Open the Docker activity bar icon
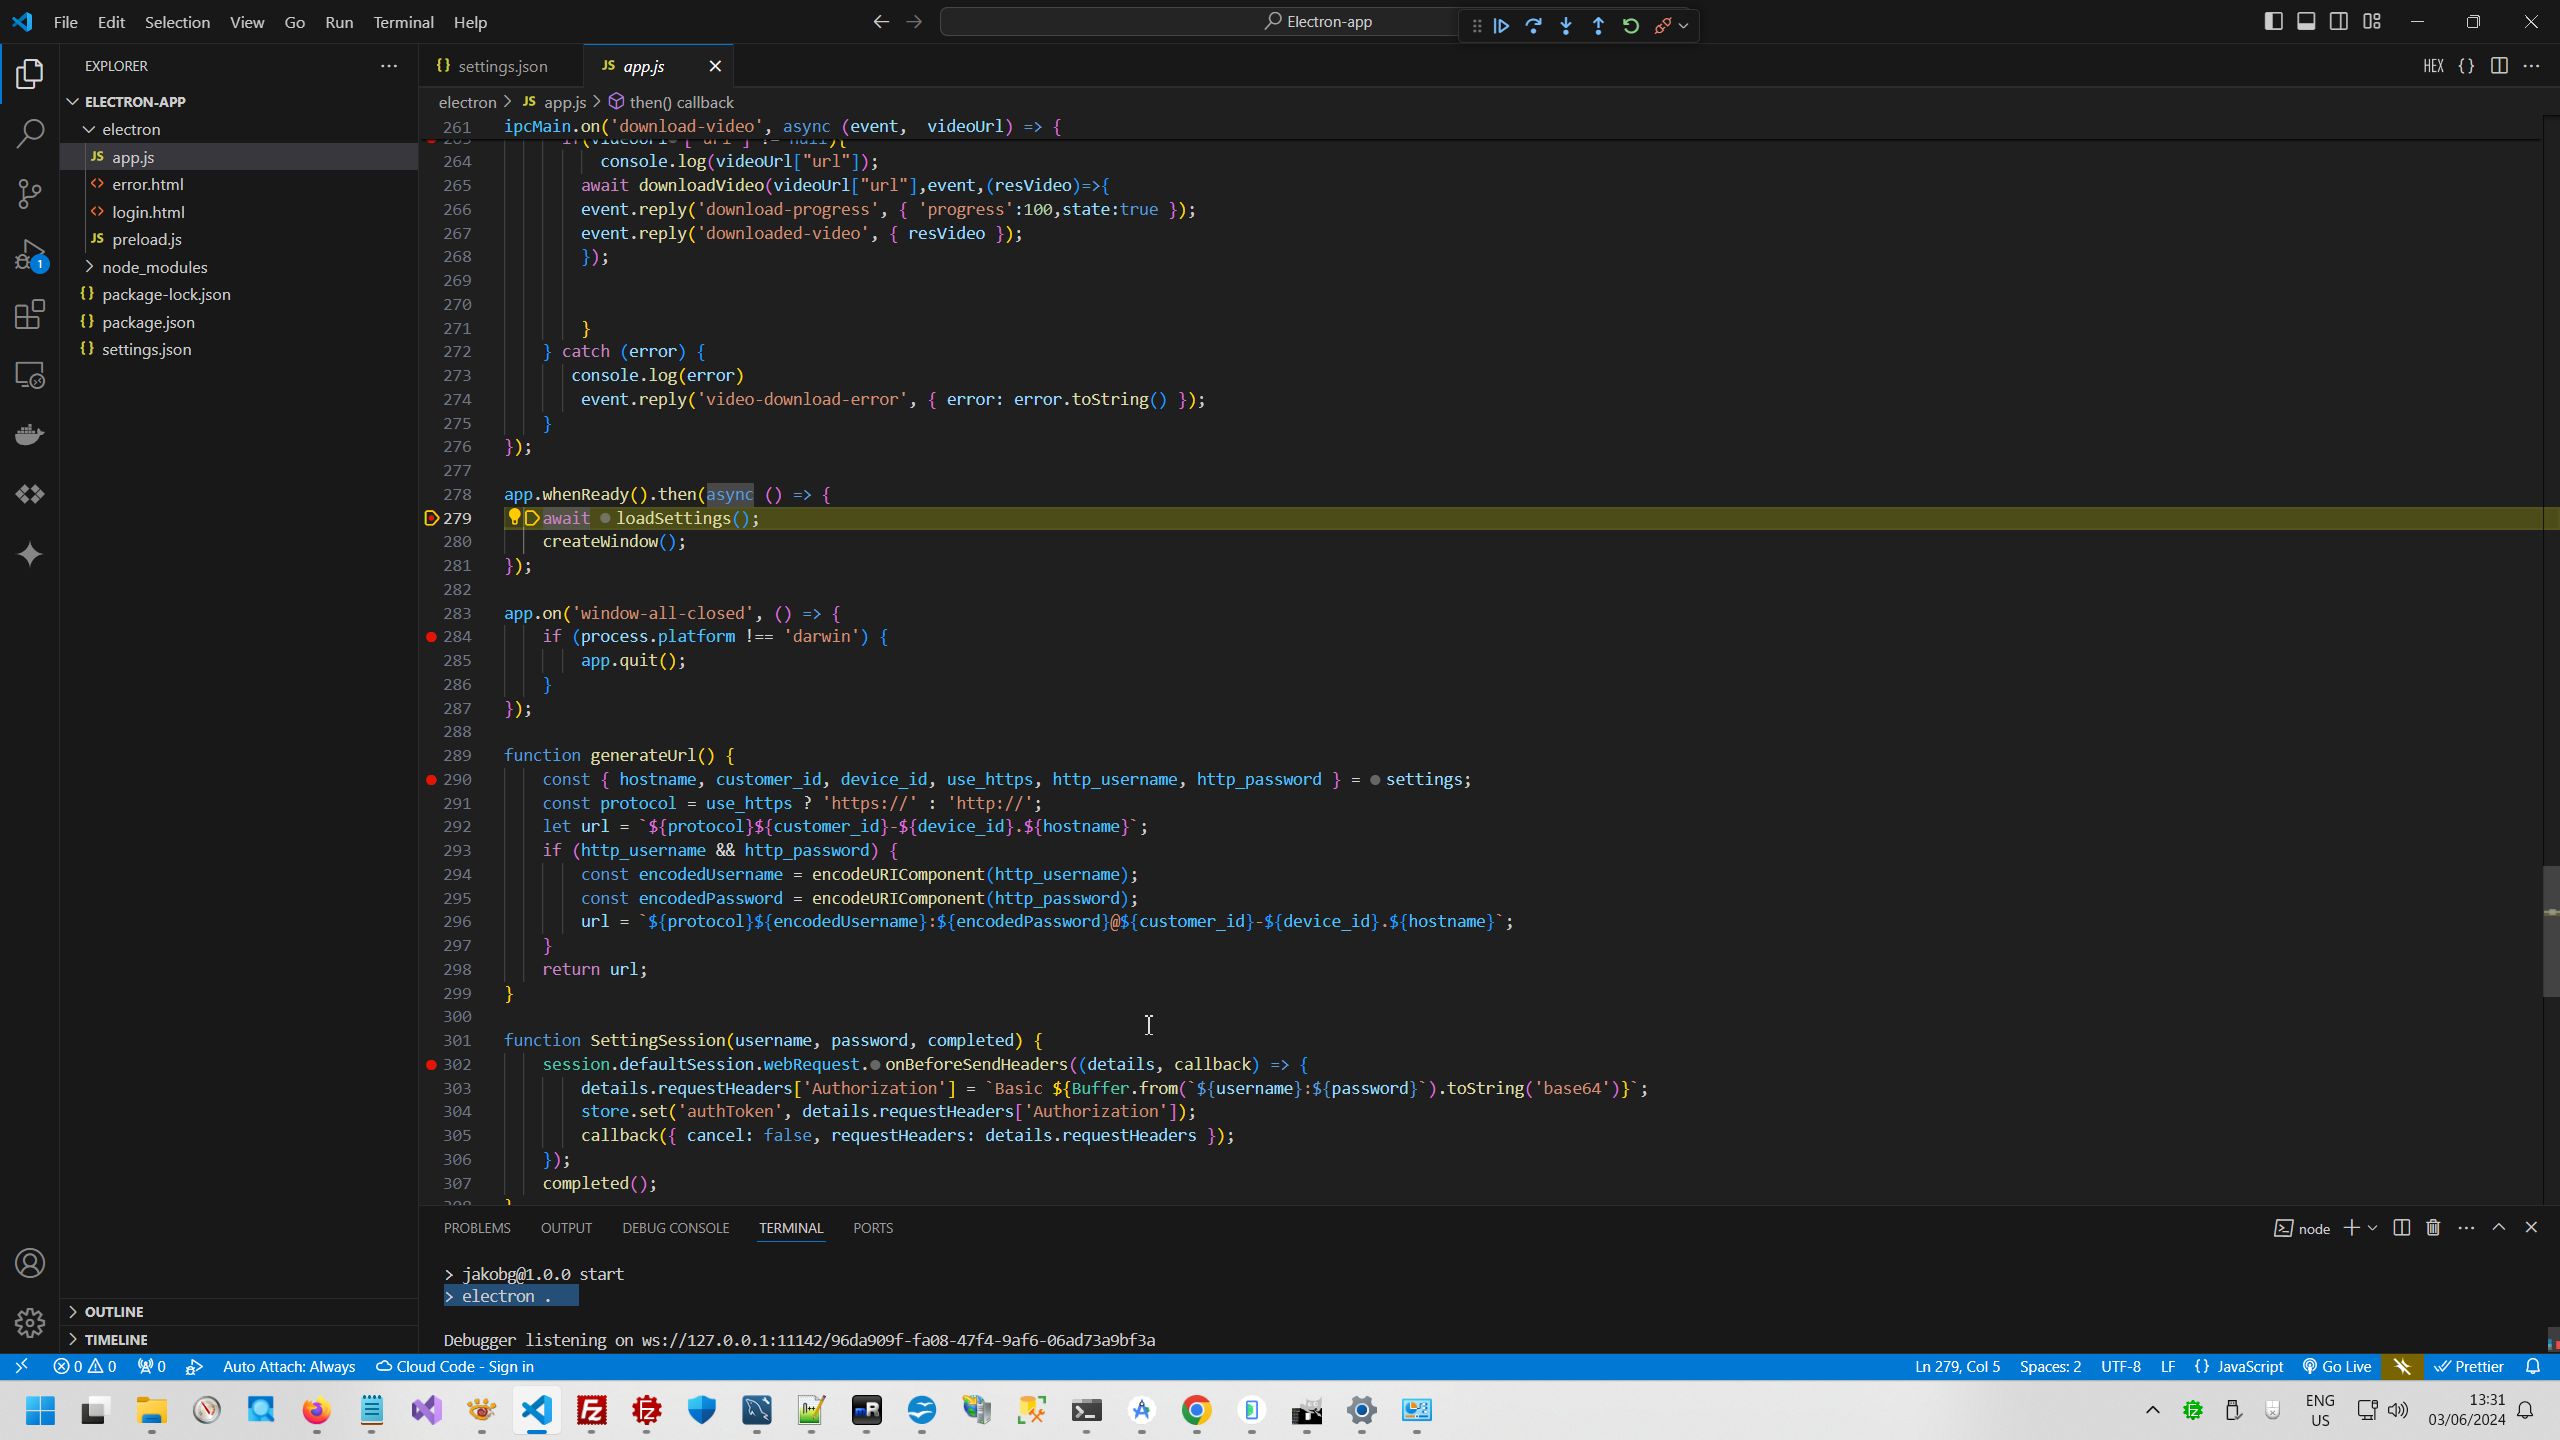Viewport: 2560px width, 1440px height. tap(30, 435)
